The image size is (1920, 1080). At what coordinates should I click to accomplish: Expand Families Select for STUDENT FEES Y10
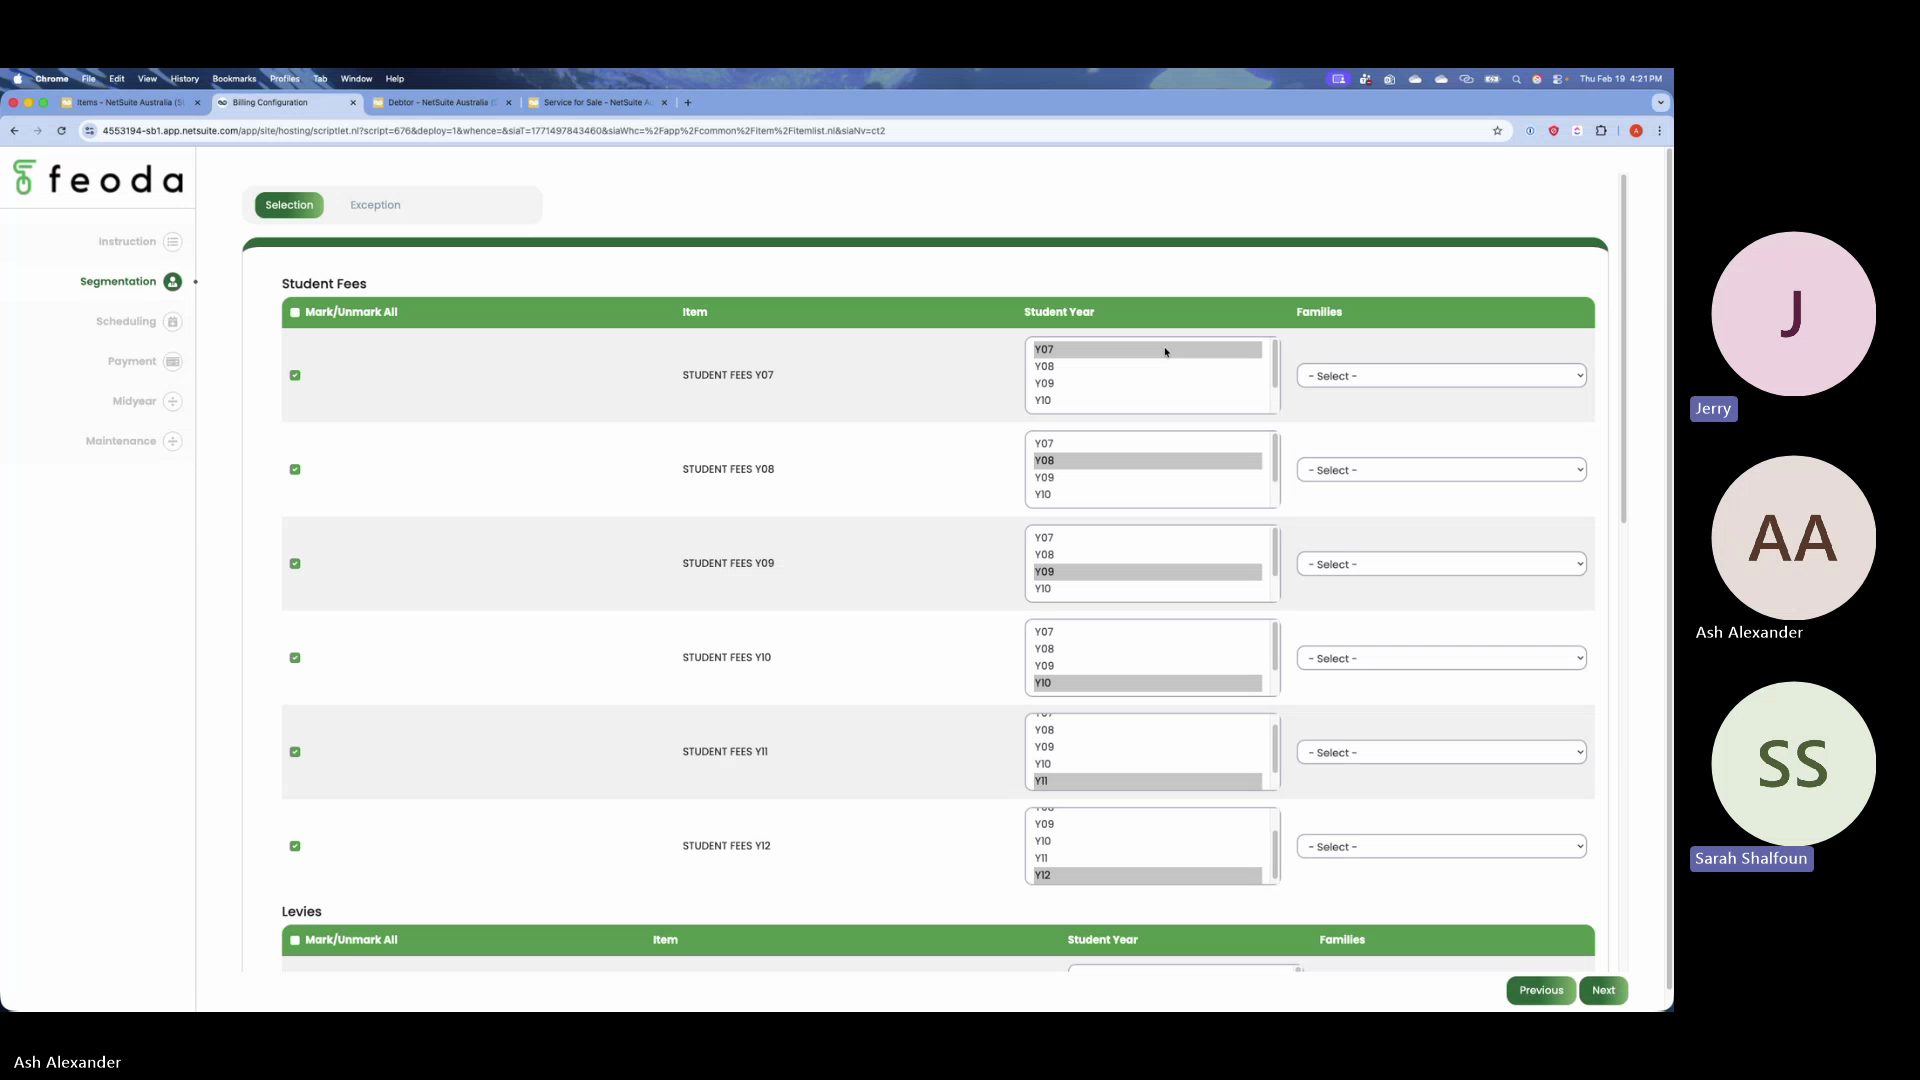click(x=1441, y=658)
